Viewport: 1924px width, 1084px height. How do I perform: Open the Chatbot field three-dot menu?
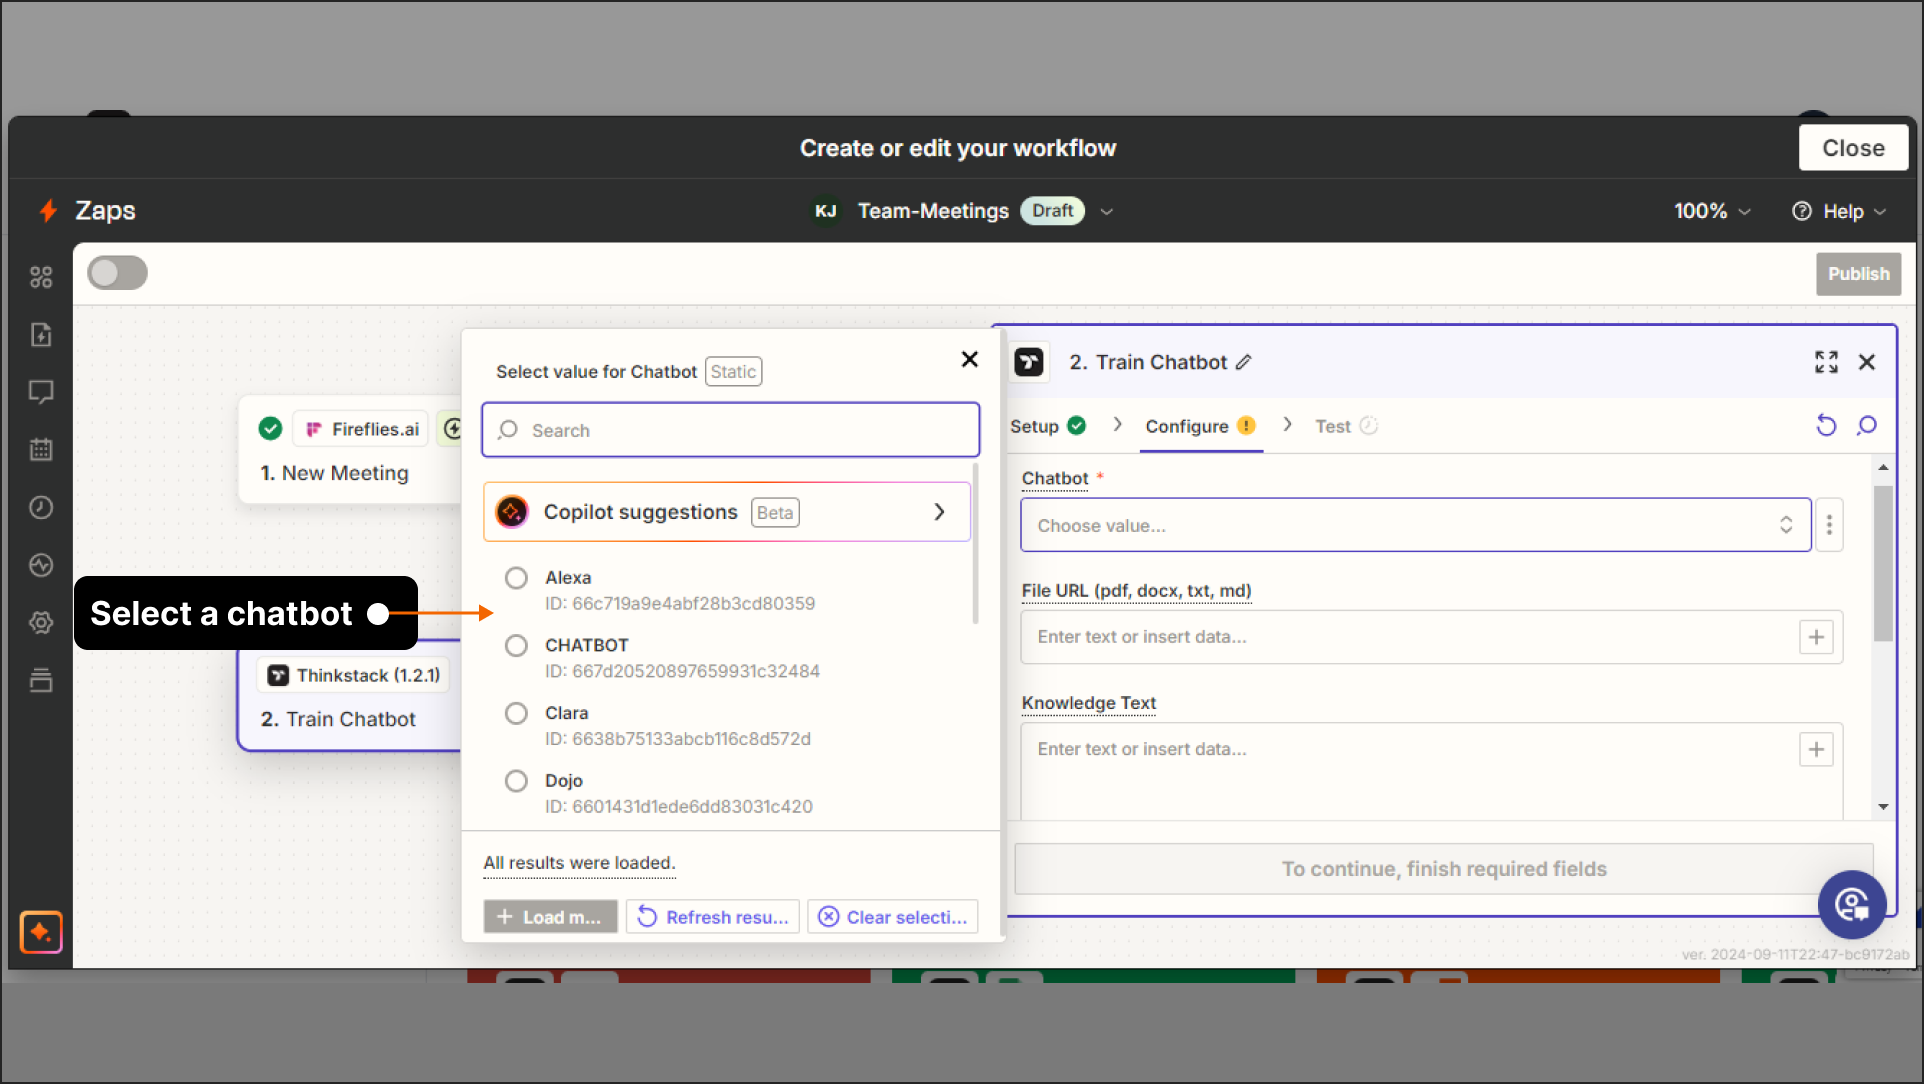pos(1829,525)
